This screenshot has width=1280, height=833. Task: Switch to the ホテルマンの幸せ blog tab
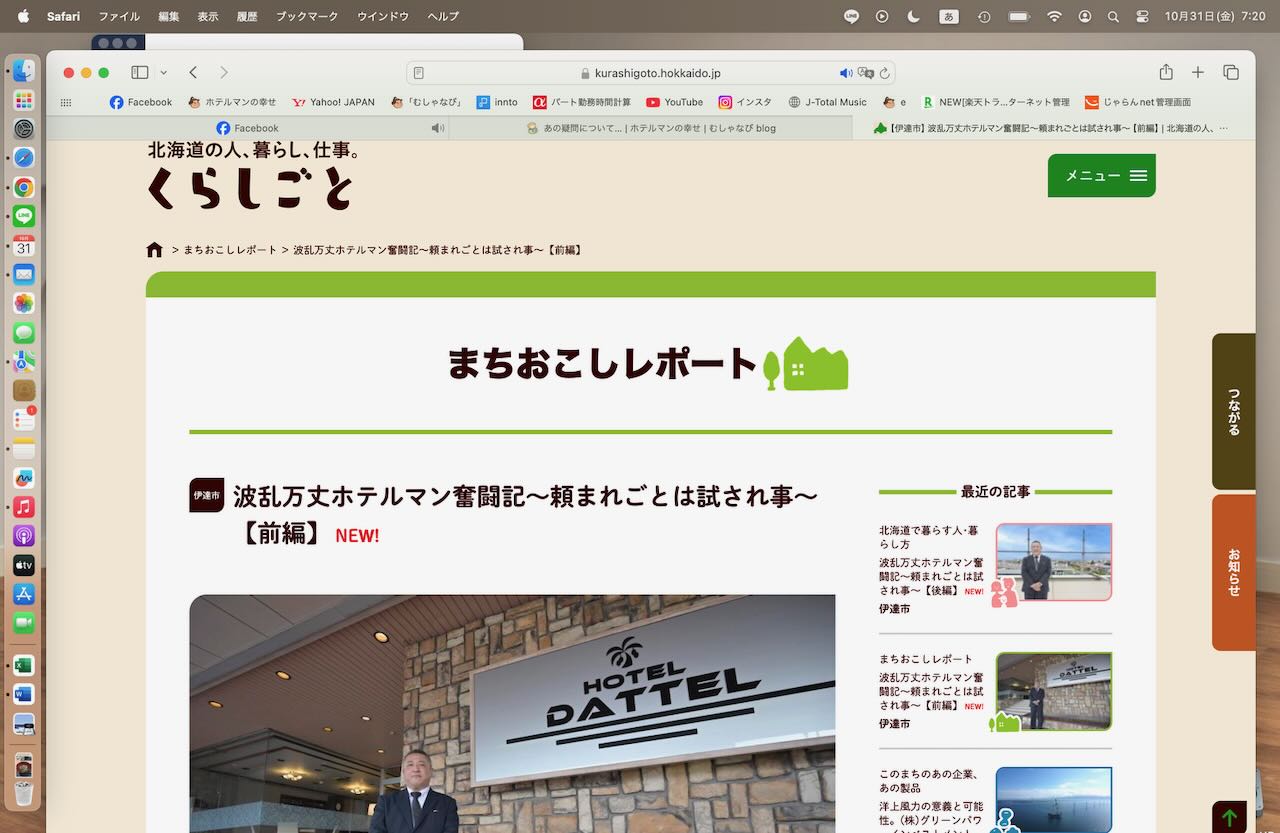[651, 128]
